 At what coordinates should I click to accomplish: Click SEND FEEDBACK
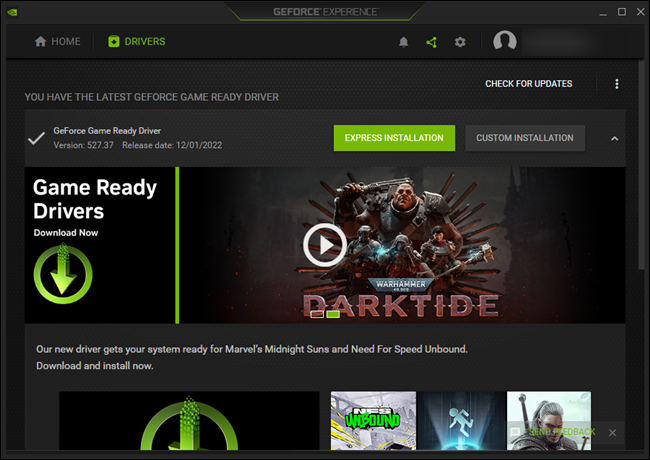click(562, 432)
